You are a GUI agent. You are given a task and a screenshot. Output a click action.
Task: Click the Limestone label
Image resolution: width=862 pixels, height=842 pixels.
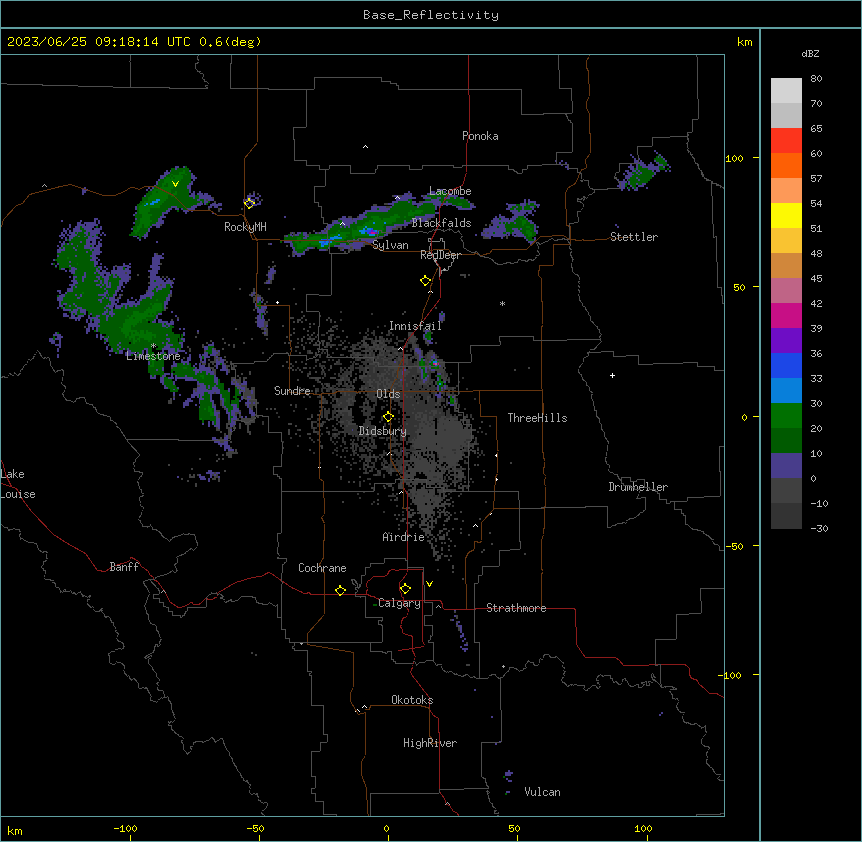coord(153,356)
